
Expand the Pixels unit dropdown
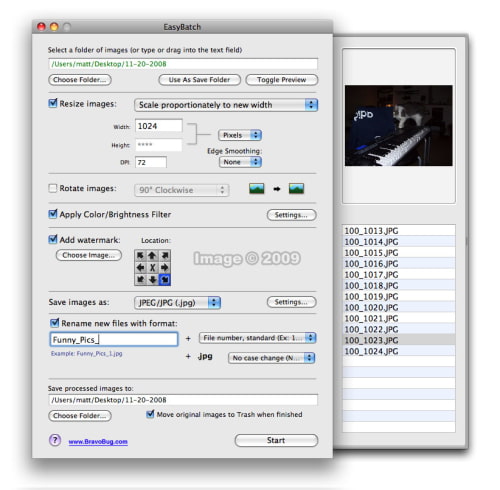pyautogui.click(x=240, y=135)
